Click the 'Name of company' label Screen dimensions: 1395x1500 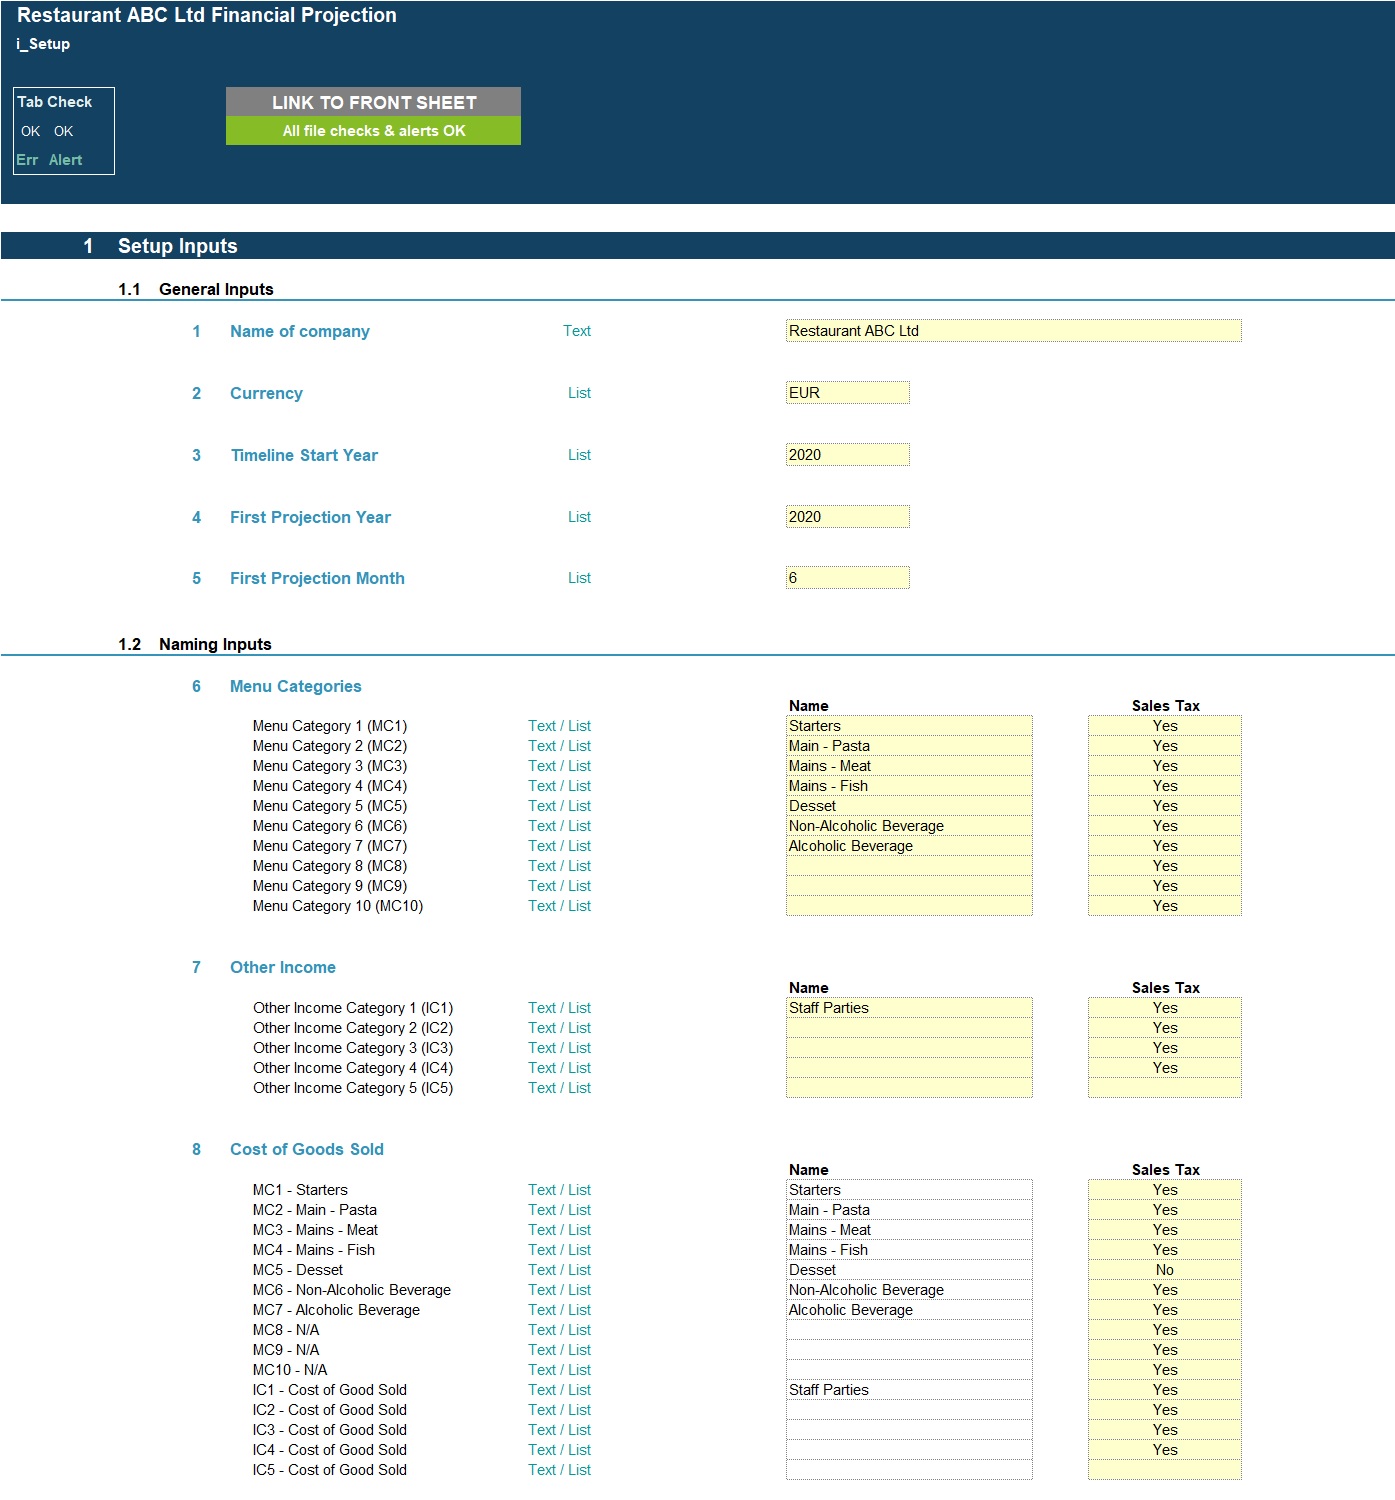[x=300, y=331]
